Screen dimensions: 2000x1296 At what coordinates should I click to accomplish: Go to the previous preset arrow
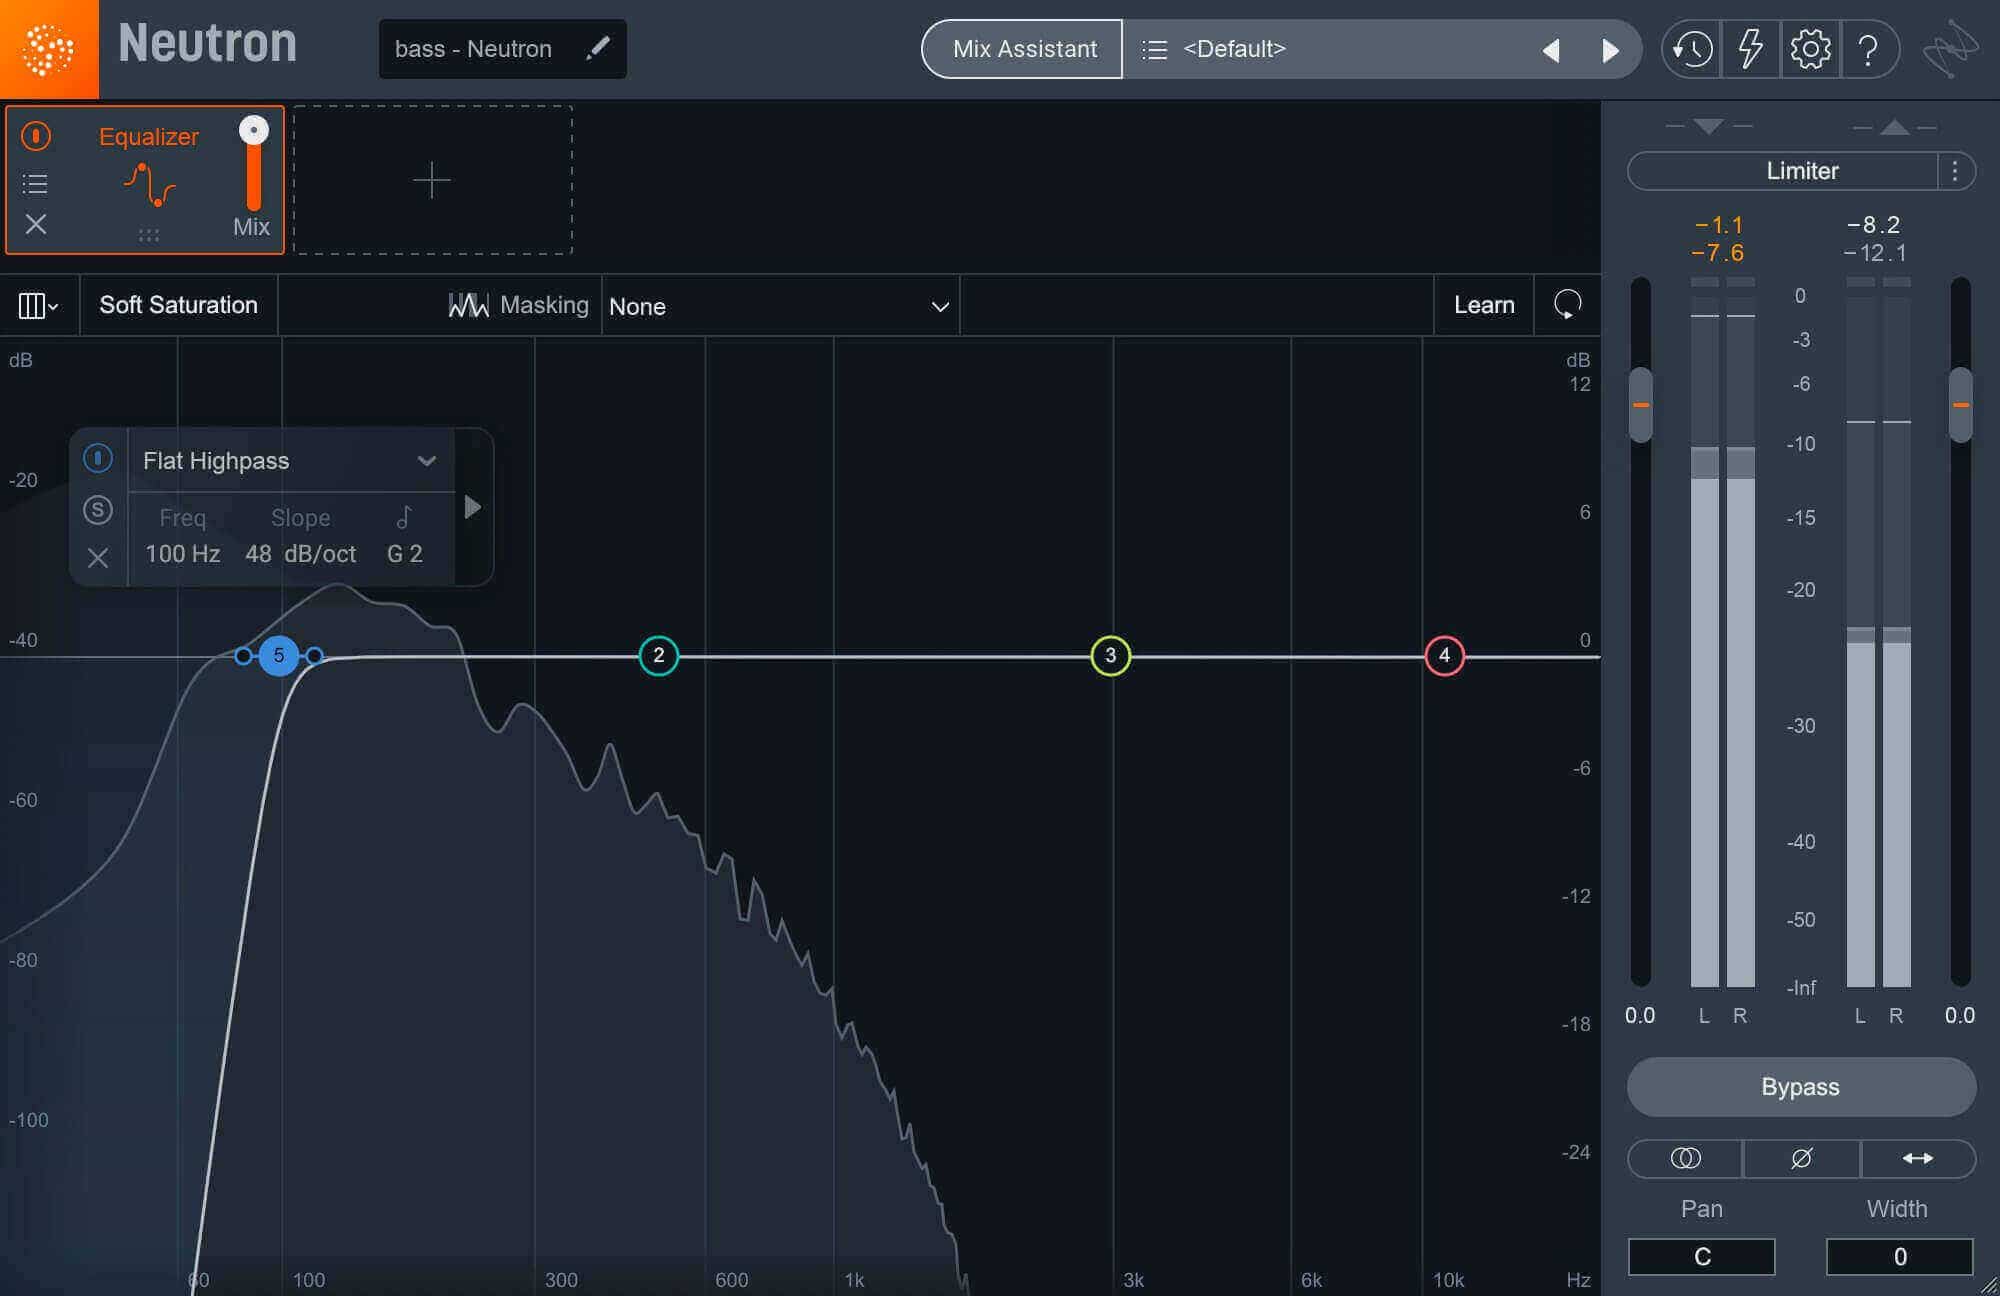point(1551,50)
